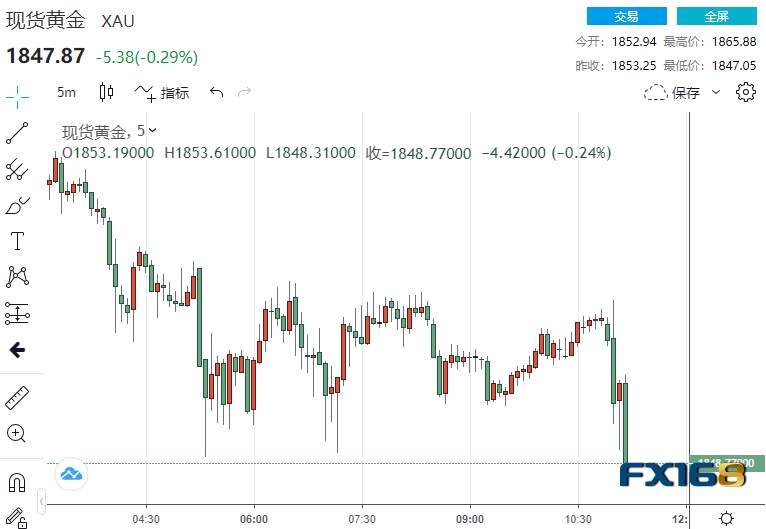The image size is (766, 529).
Task: Expand the 现货黄金, 5 legend chevron
Action: pos(152,130)
